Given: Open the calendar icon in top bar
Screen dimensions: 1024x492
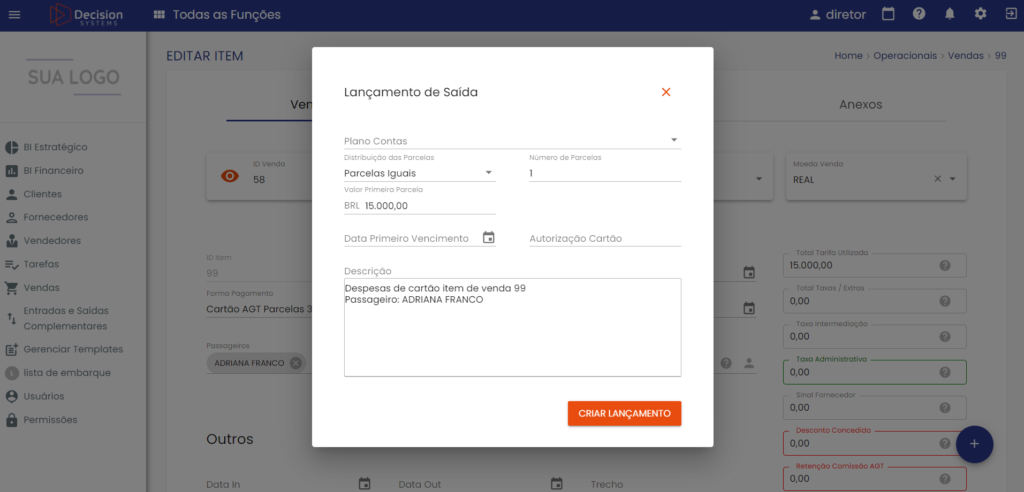Looking at the screenshot, I should pos(888,14).
